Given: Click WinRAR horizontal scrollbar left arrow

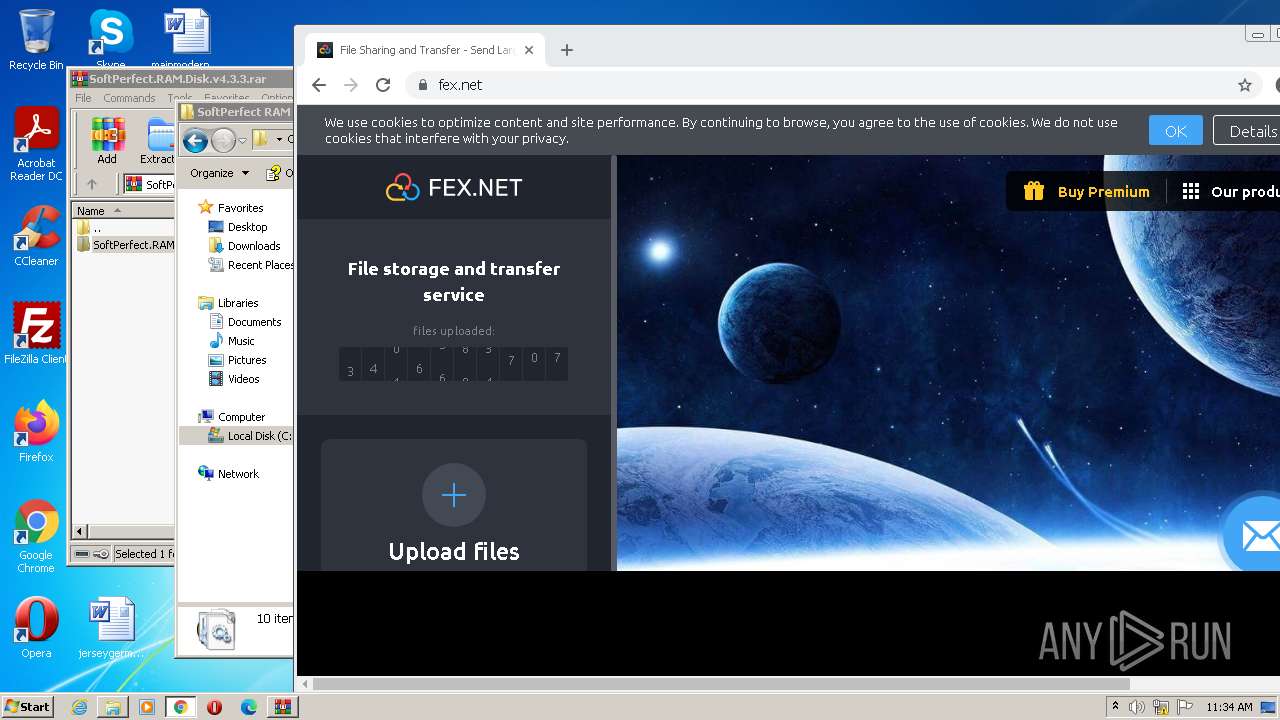Looking at the screenshot, I should (x=80, y=532).
